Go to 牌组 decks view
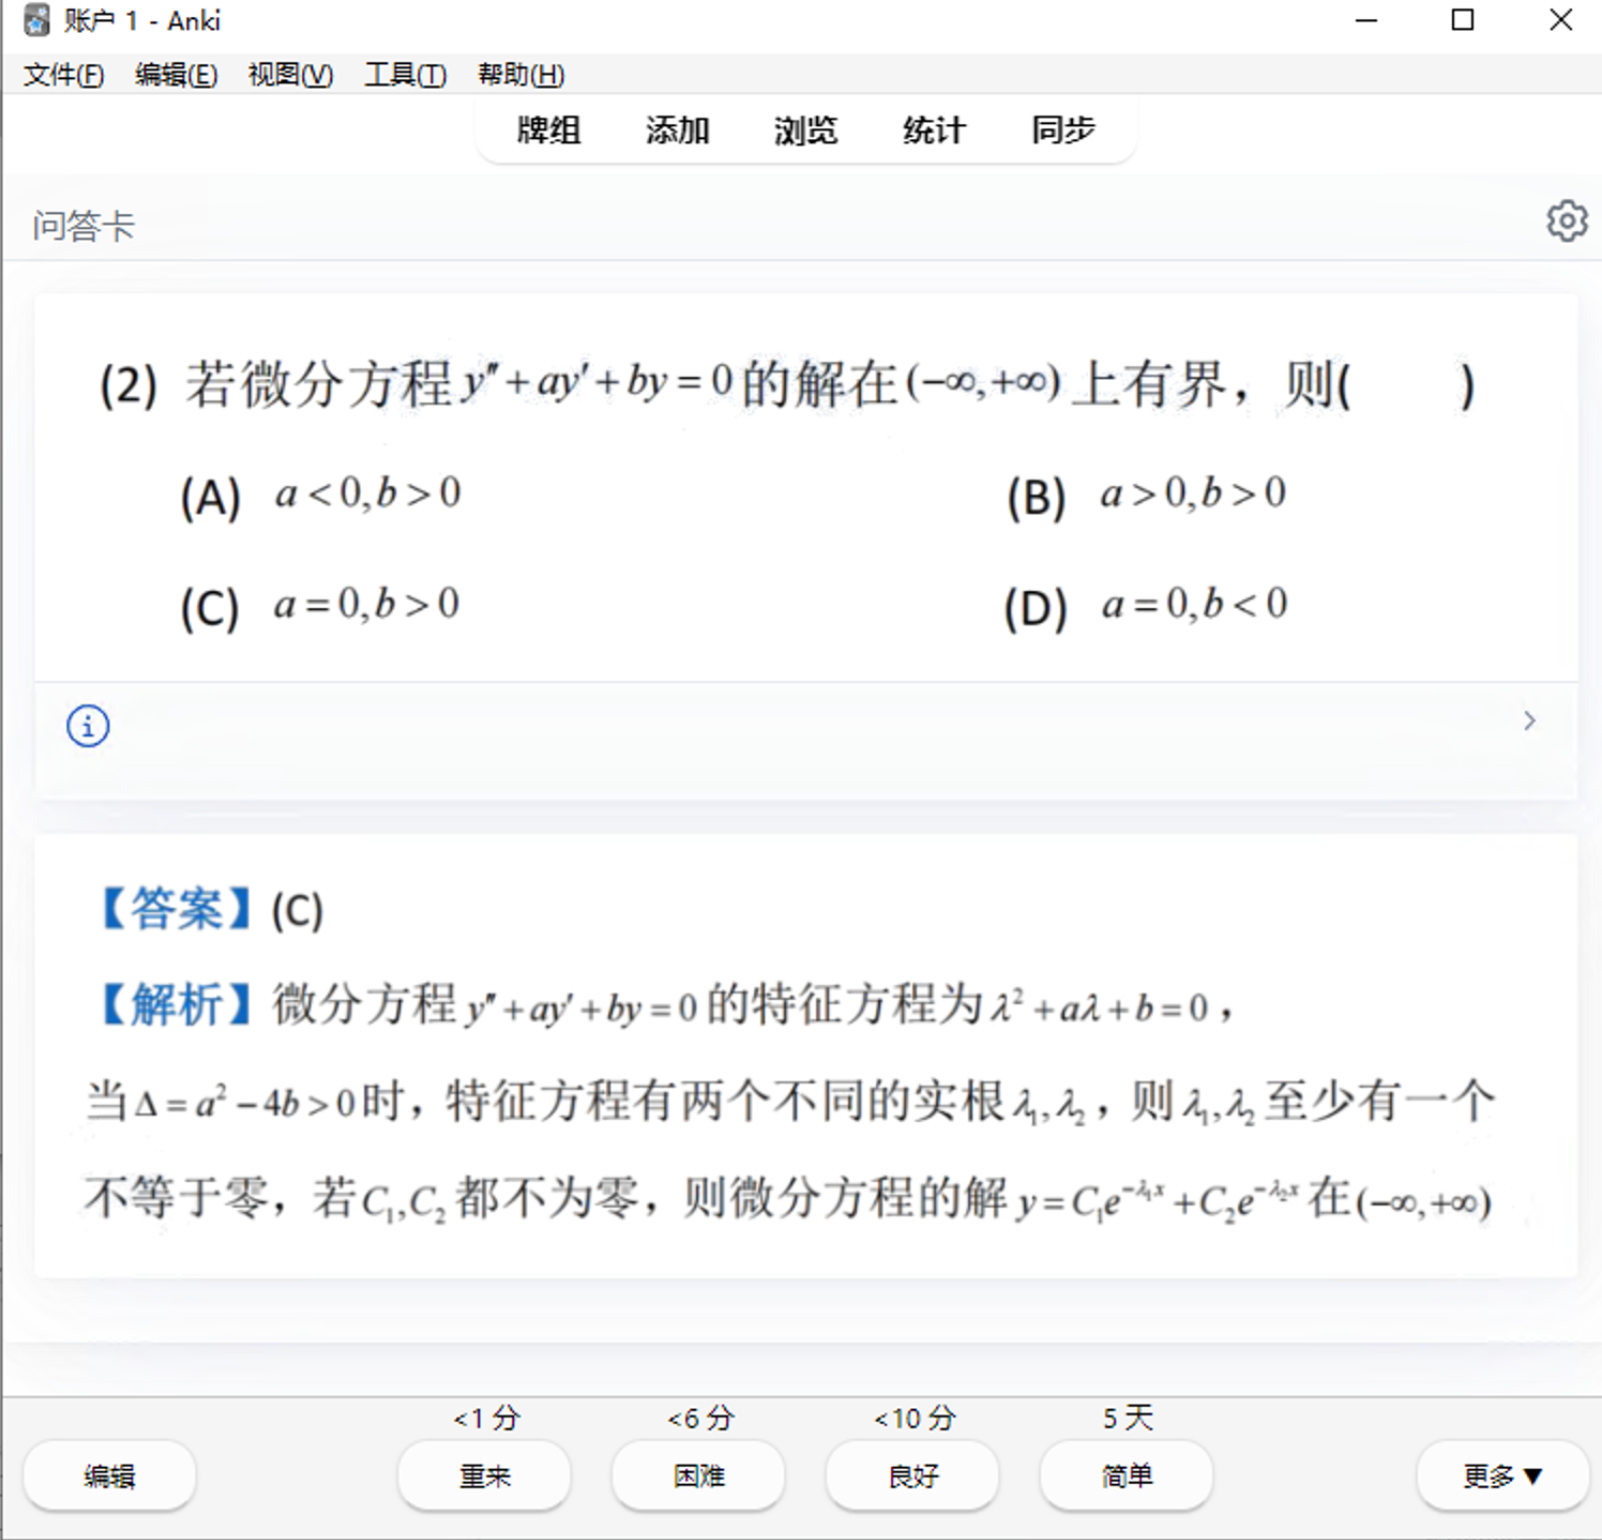This screenshot has width=1602, height=1540. pyautogui.click(x=548, y=130)
